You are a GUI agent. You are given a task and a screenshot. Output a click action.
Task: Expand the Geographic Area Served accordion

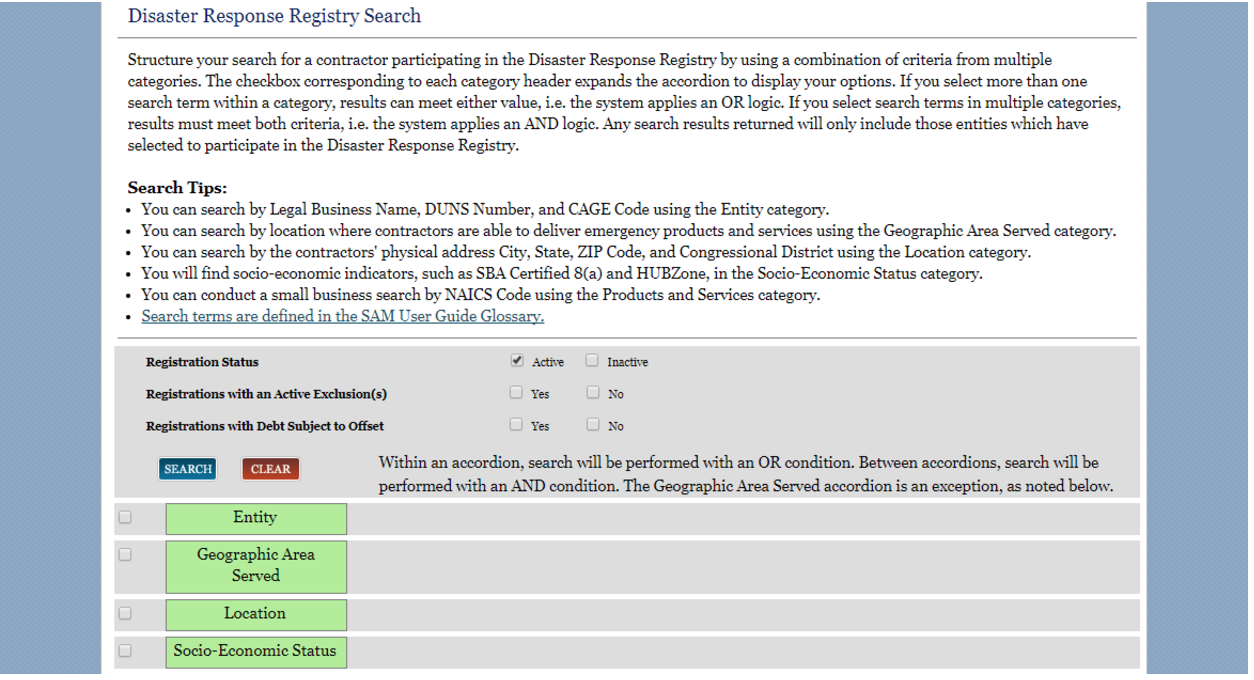point(255,566)
